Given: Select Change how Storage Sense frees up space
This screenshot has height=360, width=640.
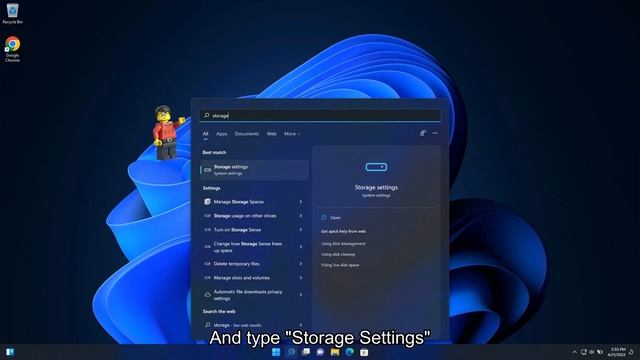Looking at the screenshot, I should [x=248, y=247].
